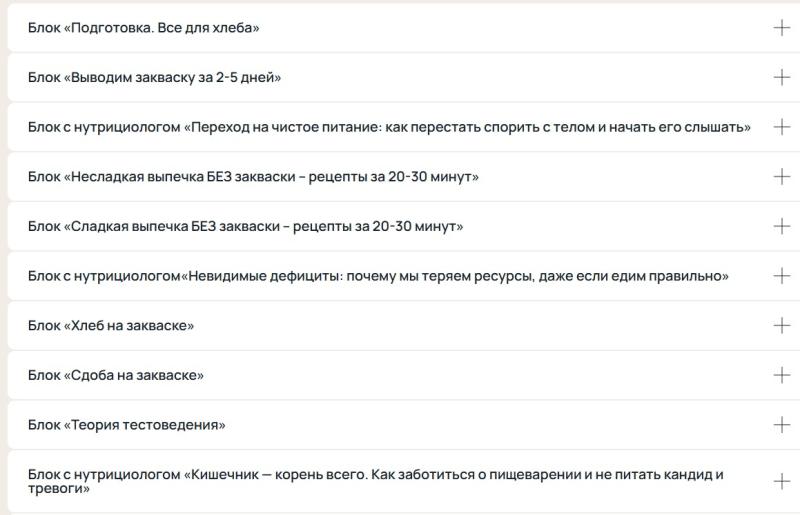Expand the «Подготовка. Все для хлеба» block title
Screen dimensions: 800x515
pos(144,28)
